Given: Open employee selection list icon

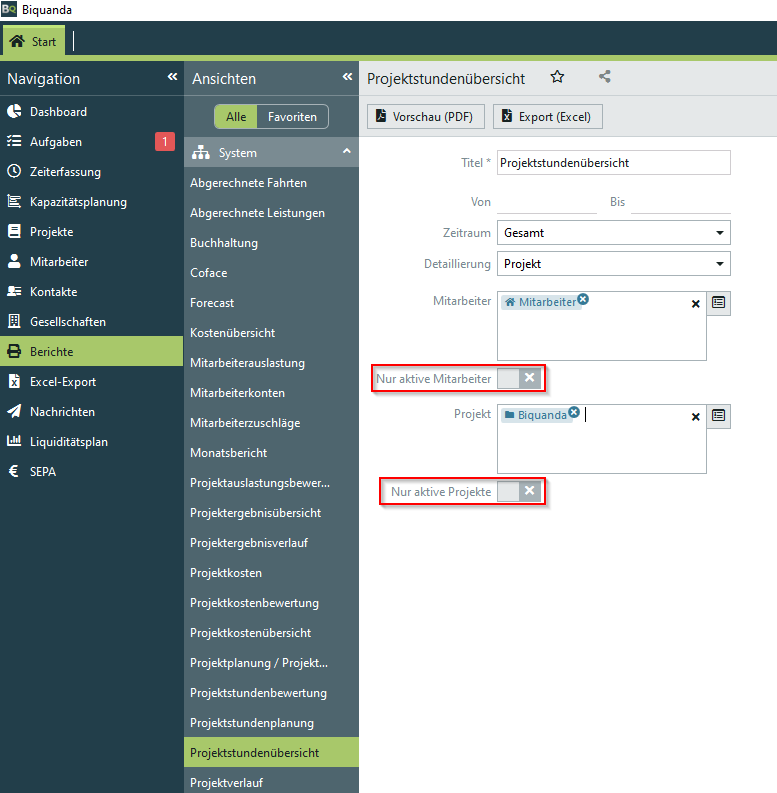Looking at the screenshot, I should tap(719, 302).
